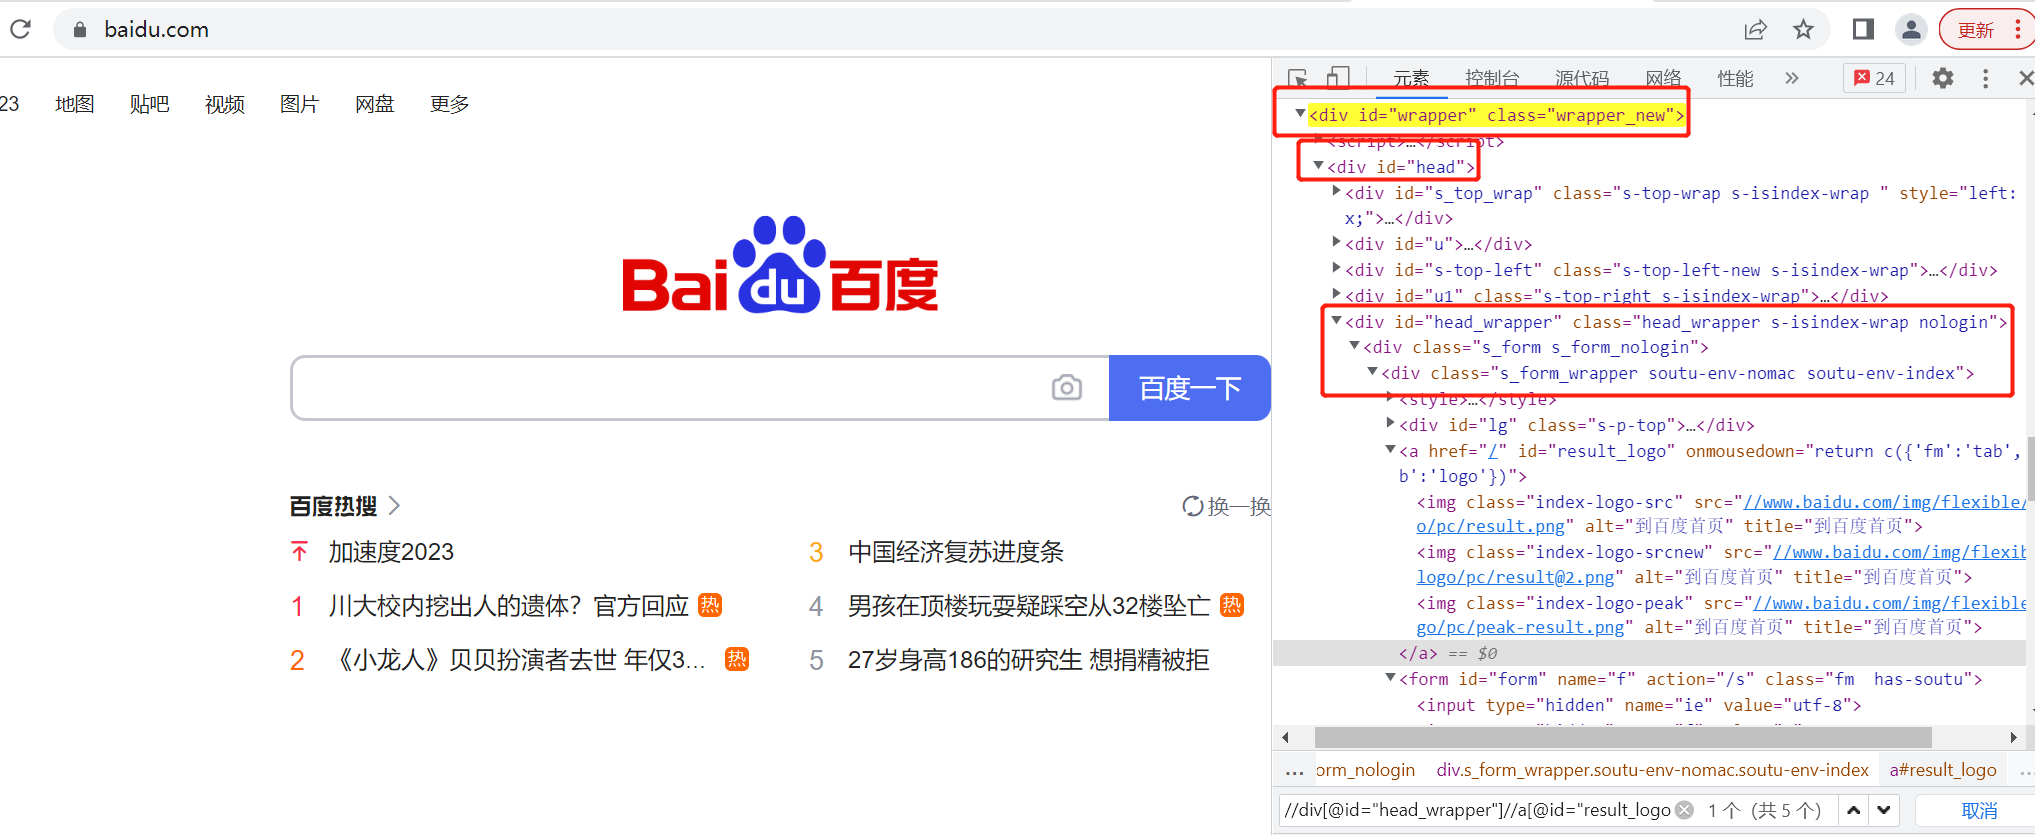Open the 网盘 link
This screenshot has height=835, width=2035.
(x=375, y=104)
